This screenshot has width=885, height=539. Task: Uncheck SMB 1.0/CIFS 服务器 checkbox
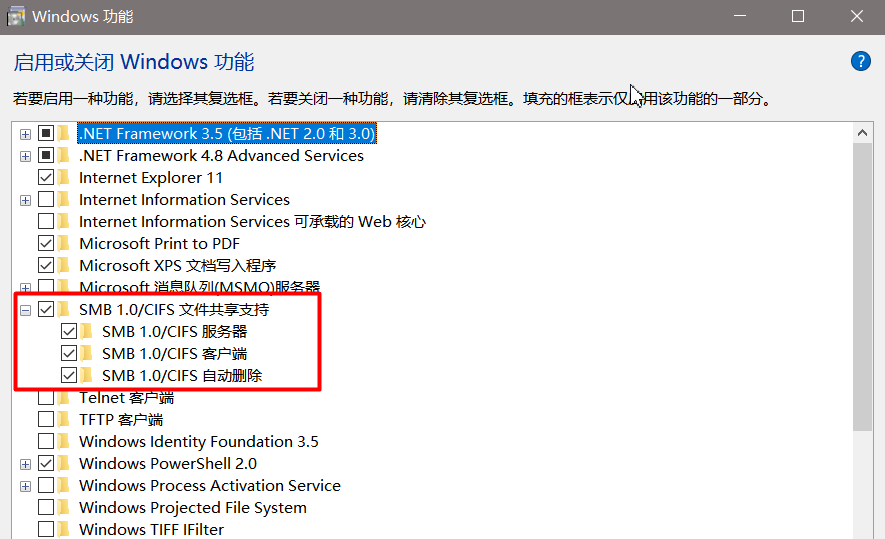69,332
